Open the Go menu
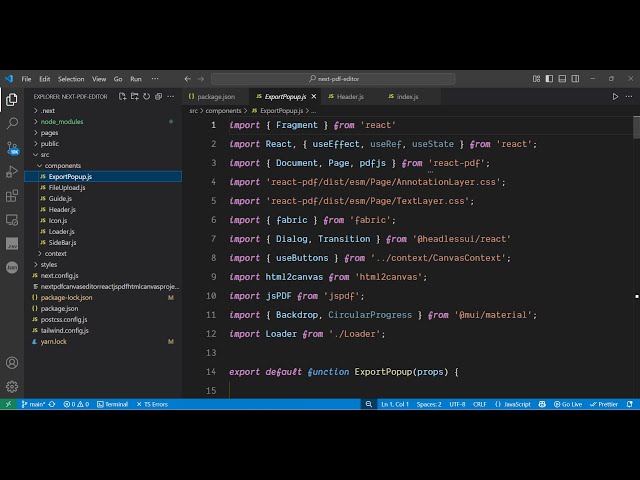640x480 pixels. tap(118, 79)
